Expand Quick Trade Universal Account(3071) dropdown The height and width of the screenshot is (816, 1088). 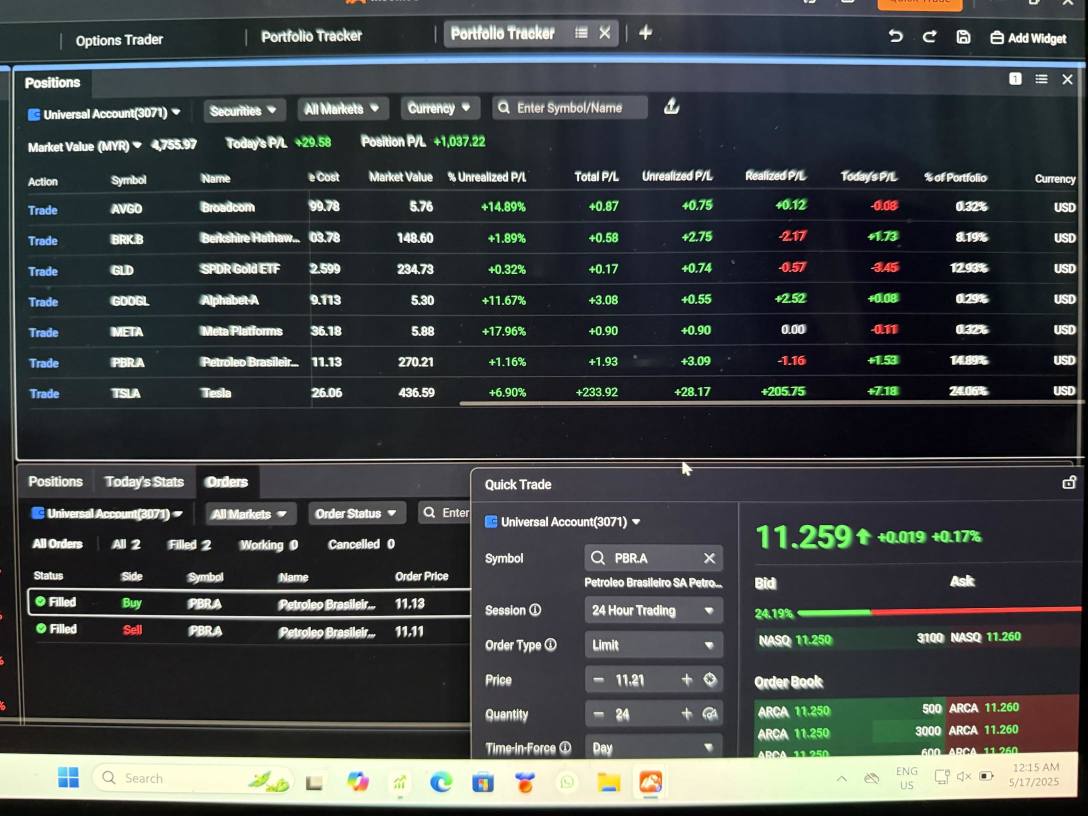coord(563,521)
